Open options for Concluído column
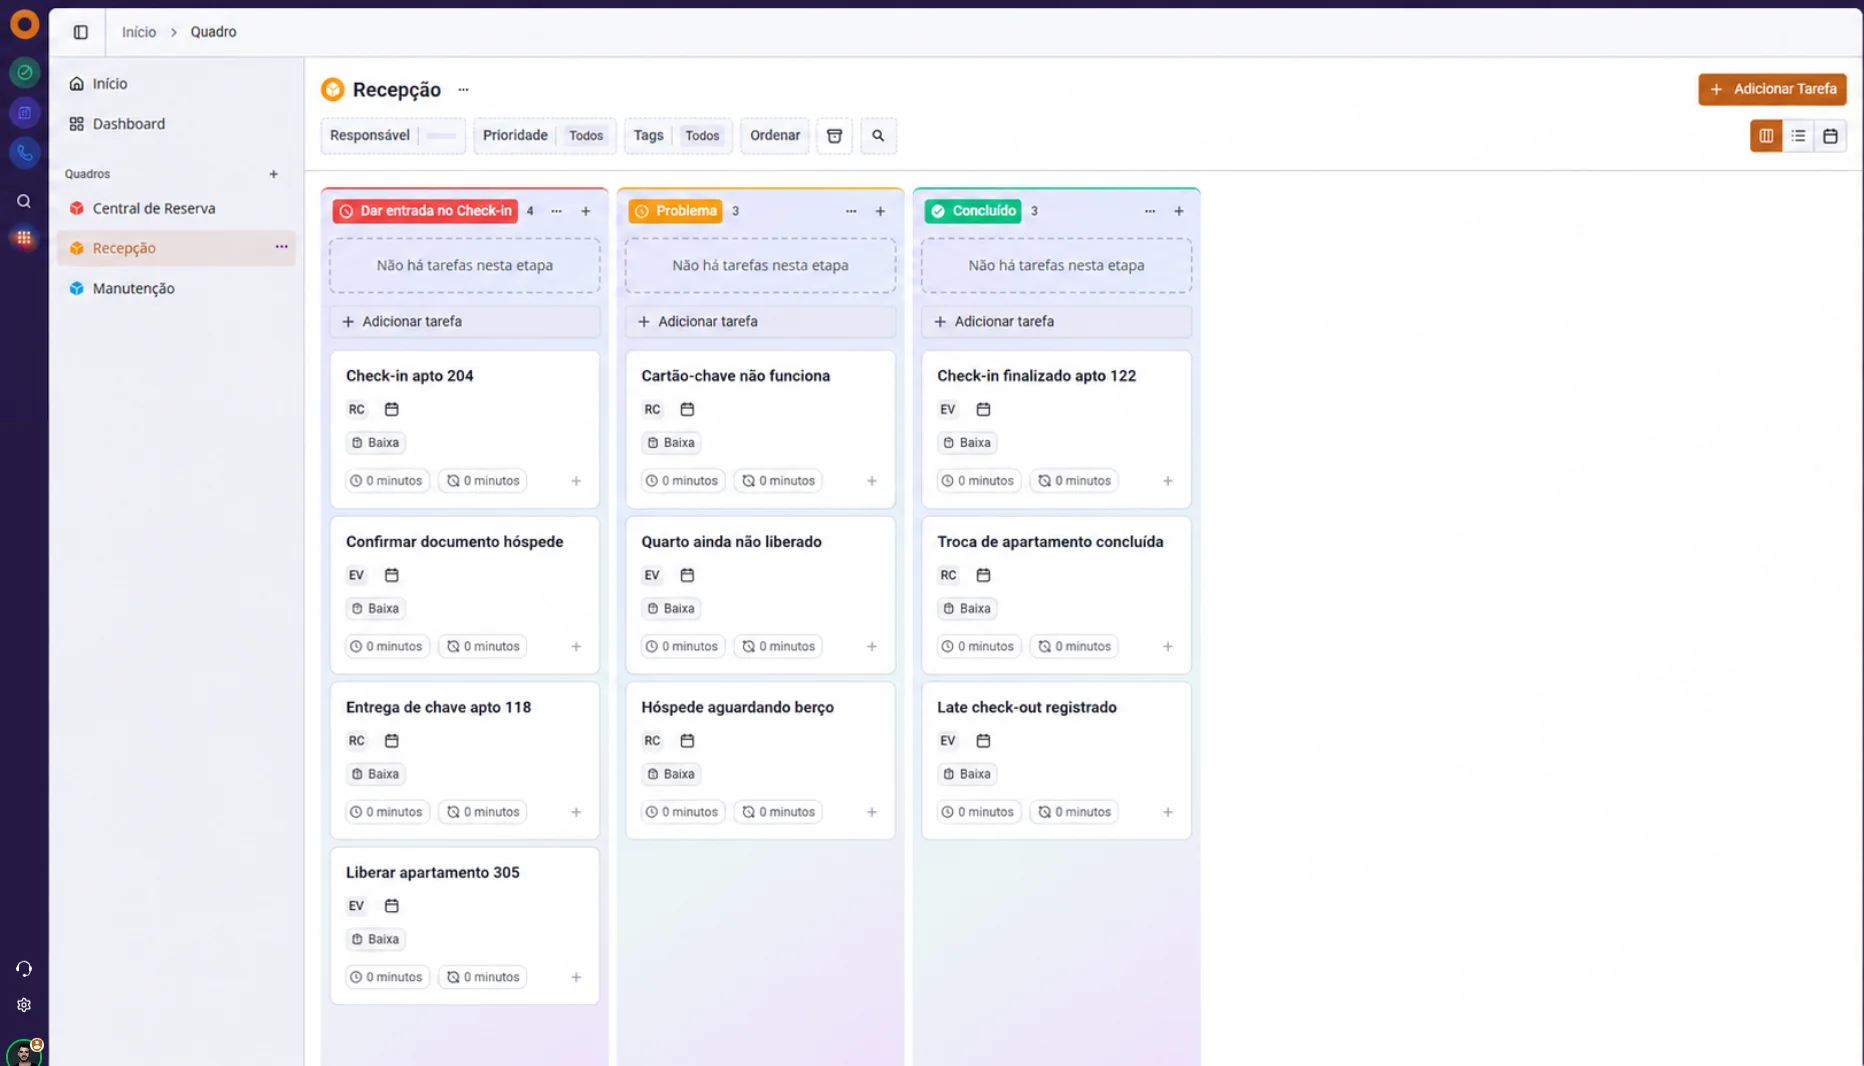This screenshot has width=1864, height=1066. (x=1150, y=211)
